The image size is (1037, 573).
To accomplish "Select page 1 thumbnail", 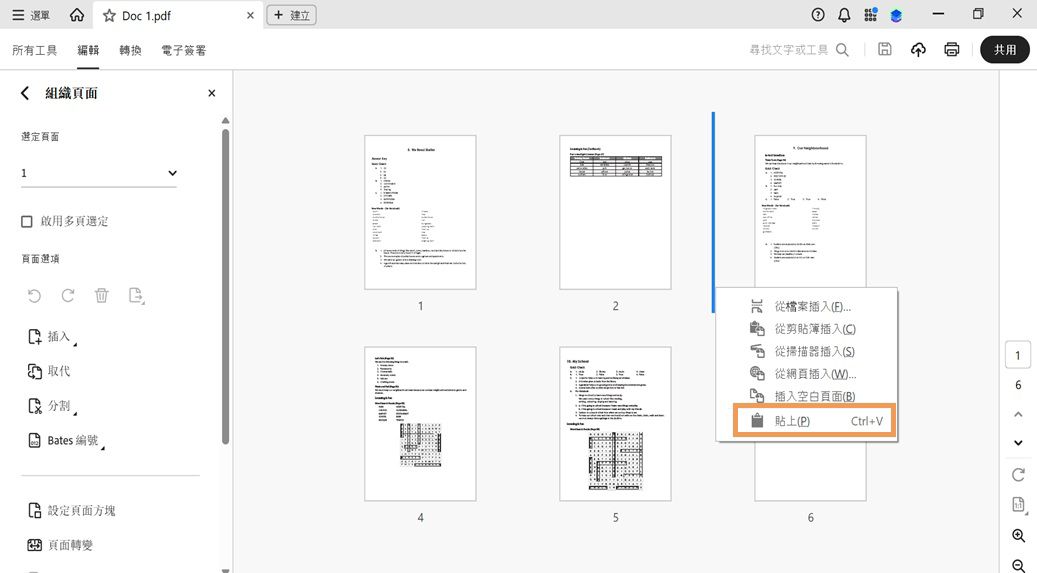I will click(x=420, y=212).
